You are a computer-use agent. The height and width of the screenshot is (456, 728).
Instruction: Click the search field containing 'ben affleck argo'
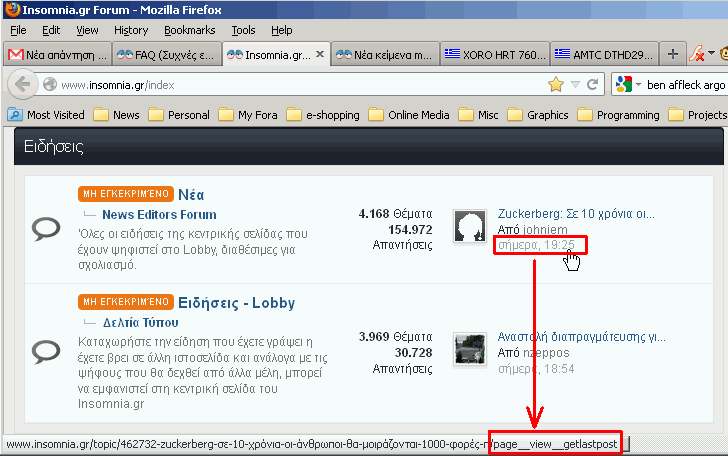coord(686,85)
